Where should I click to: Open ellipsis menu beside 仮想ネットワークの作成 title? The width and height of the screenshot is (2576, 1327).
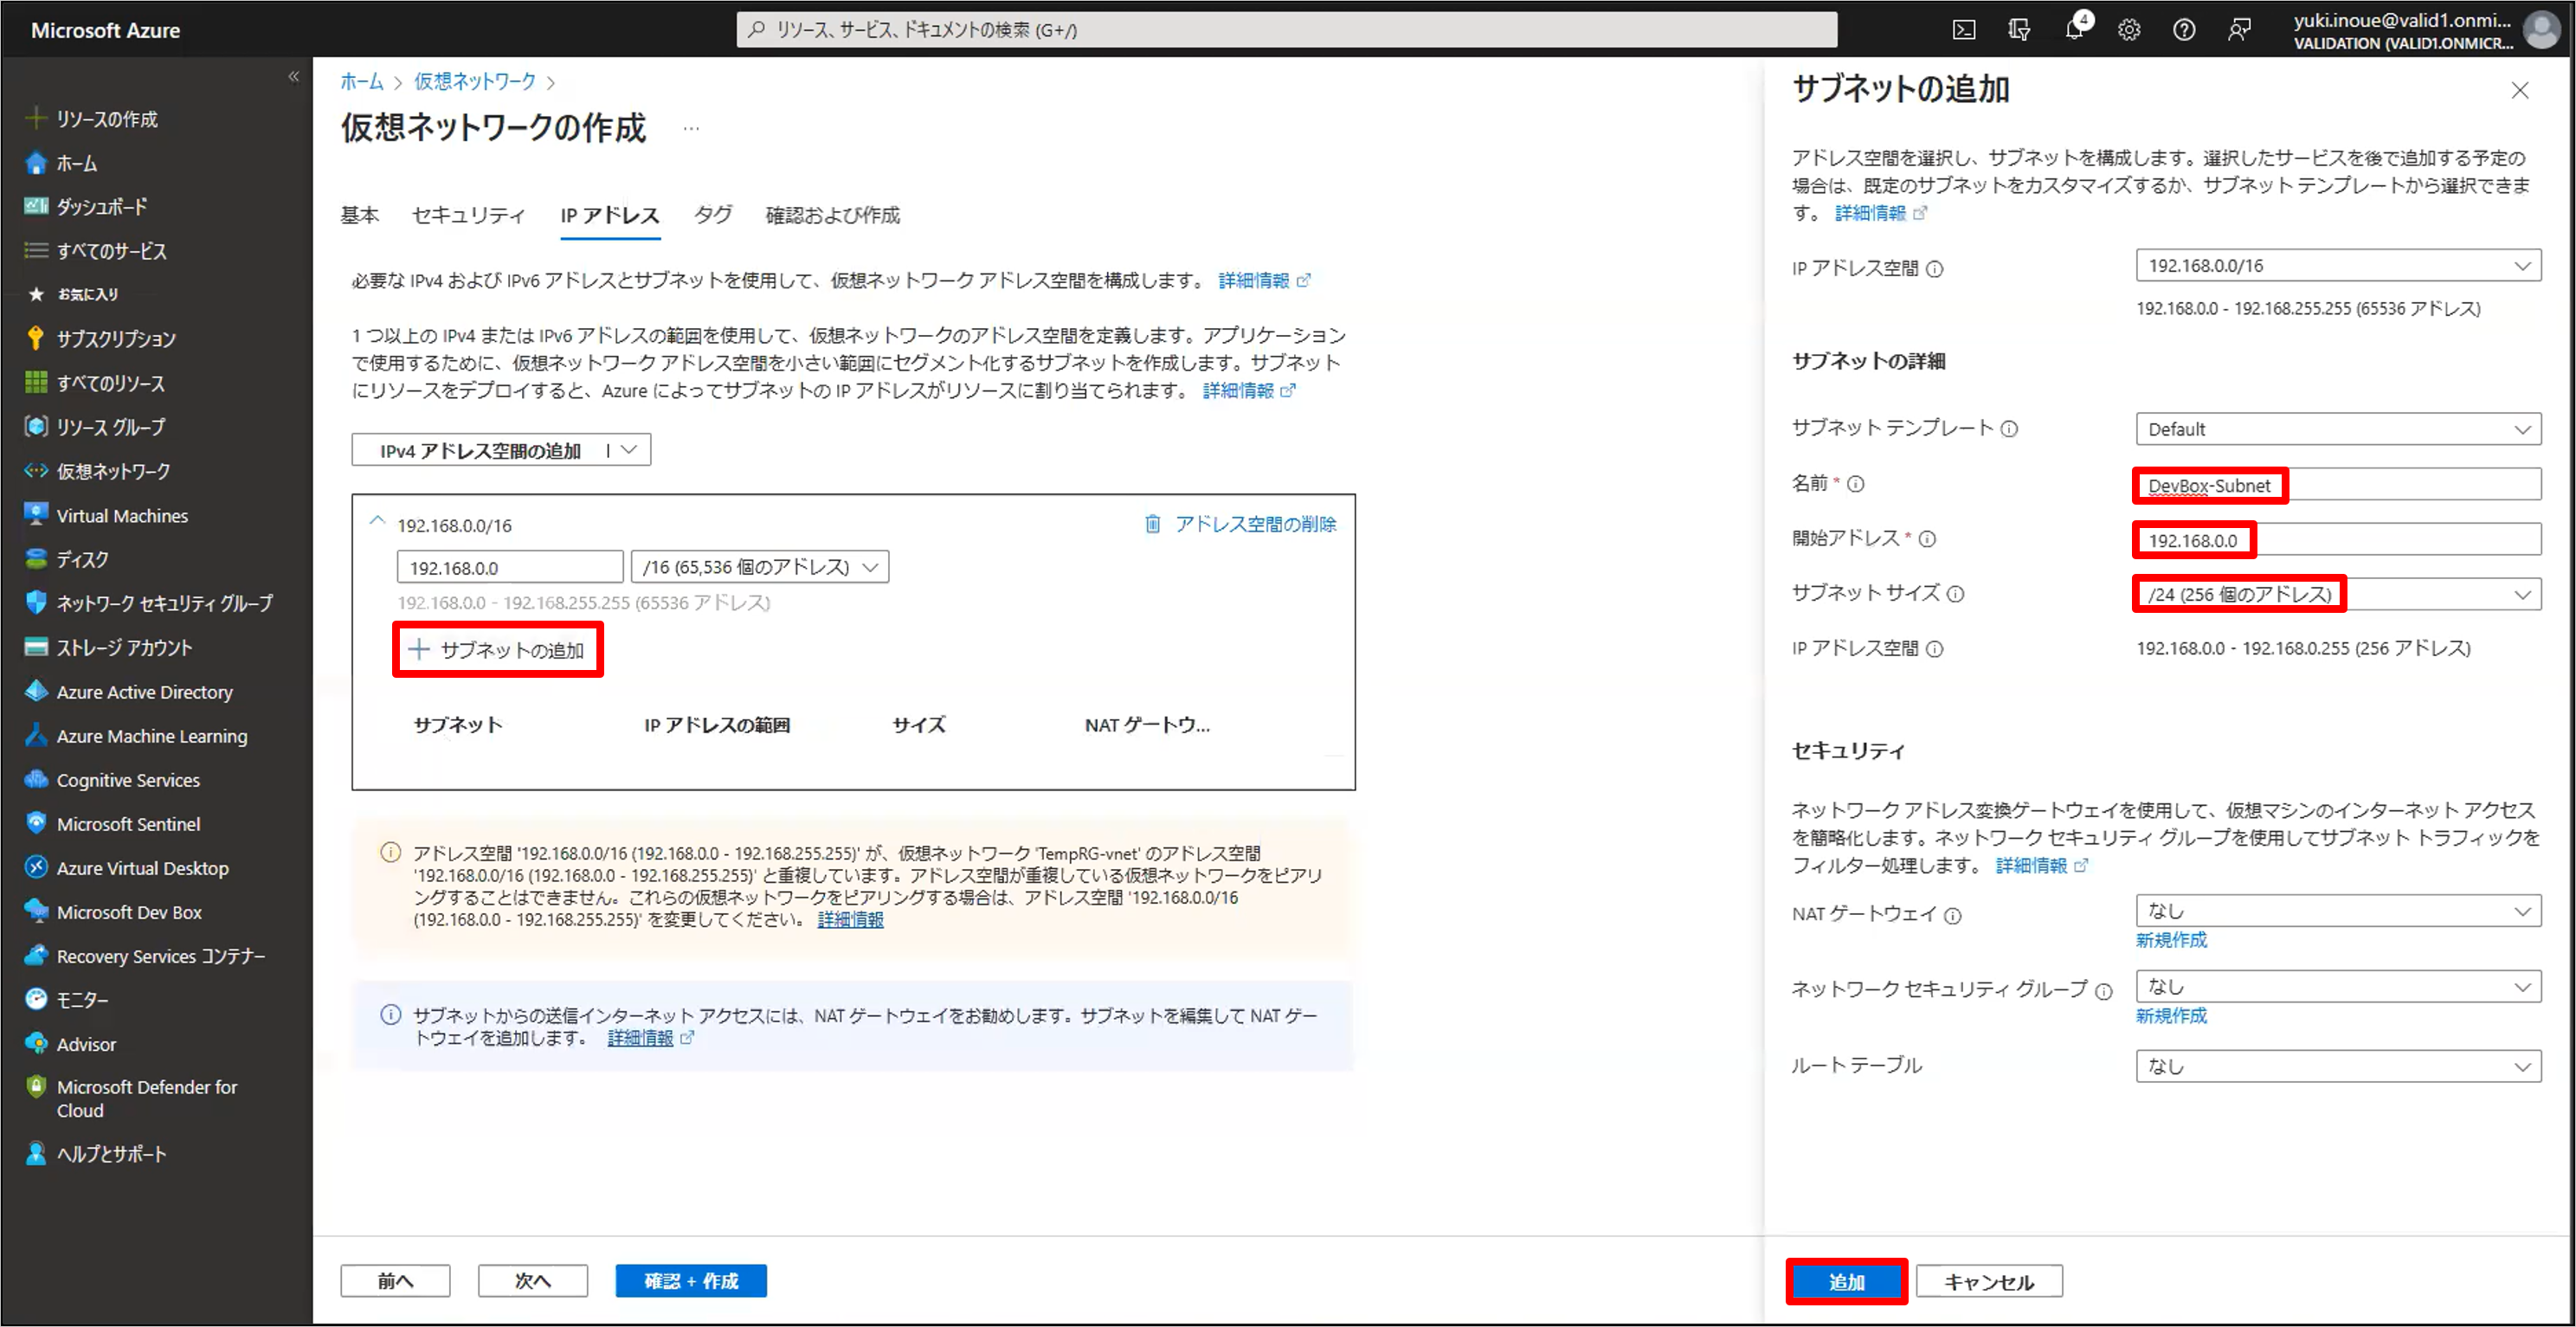click(691, 128)
